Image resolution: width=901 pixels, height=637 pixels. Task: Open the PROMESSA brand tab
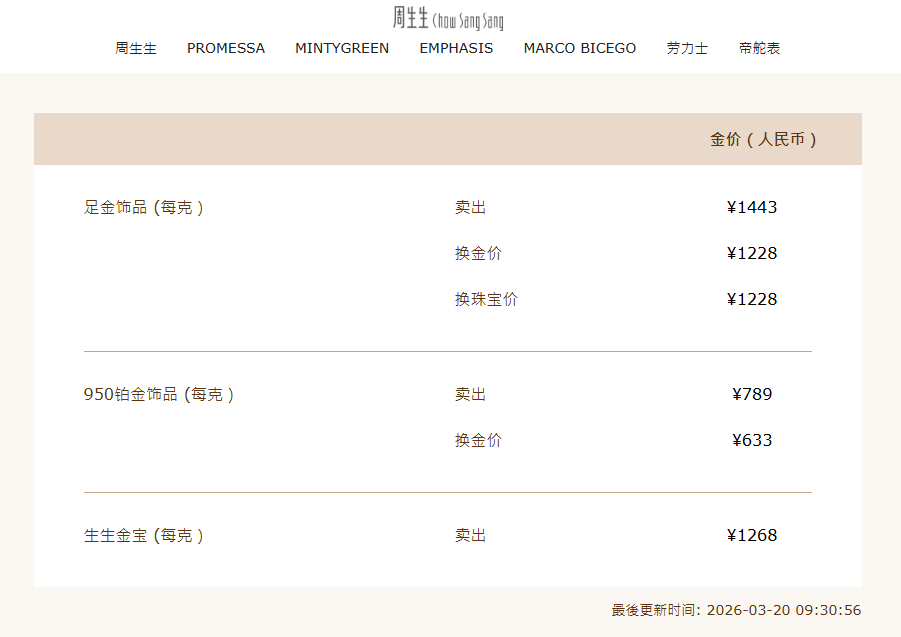coord(226,48)
